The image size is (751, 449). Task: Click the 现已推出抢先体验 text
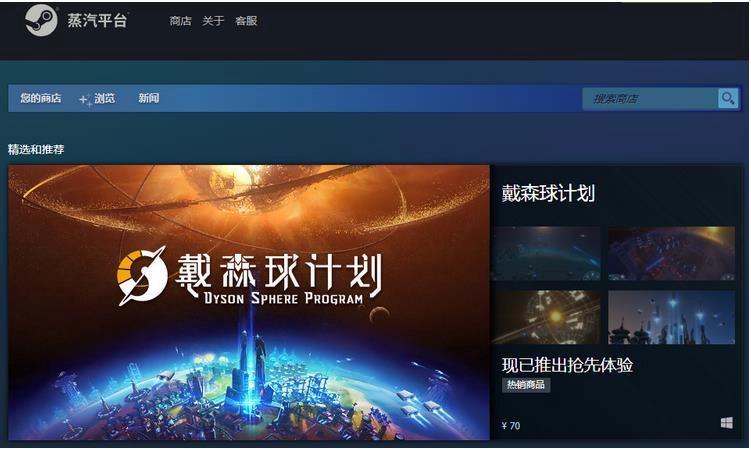[567, 365]
